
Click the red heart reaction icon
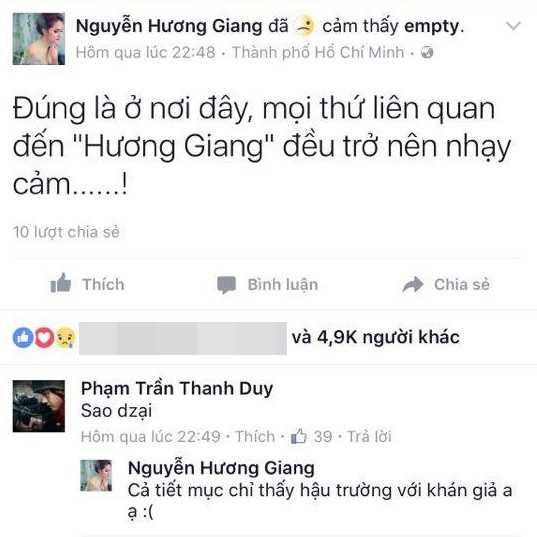point(44,337)
